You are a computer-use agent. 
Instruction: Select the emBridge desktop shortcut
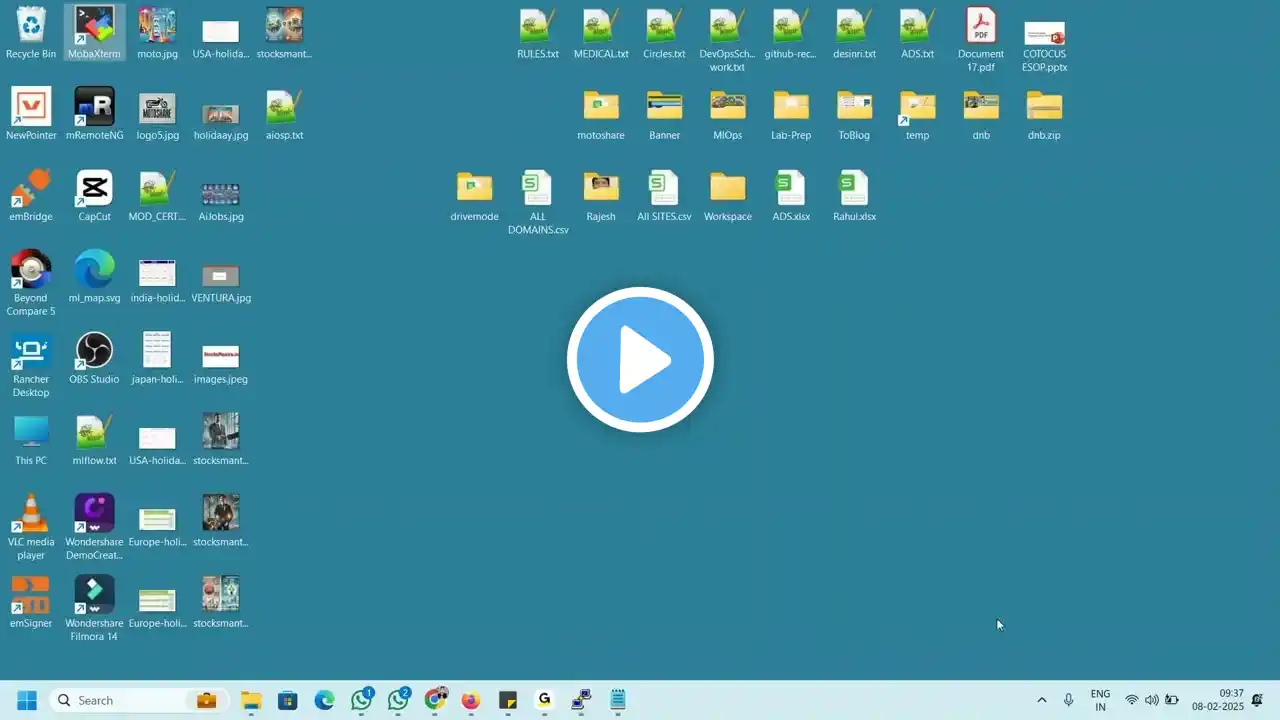click(31, 195)
